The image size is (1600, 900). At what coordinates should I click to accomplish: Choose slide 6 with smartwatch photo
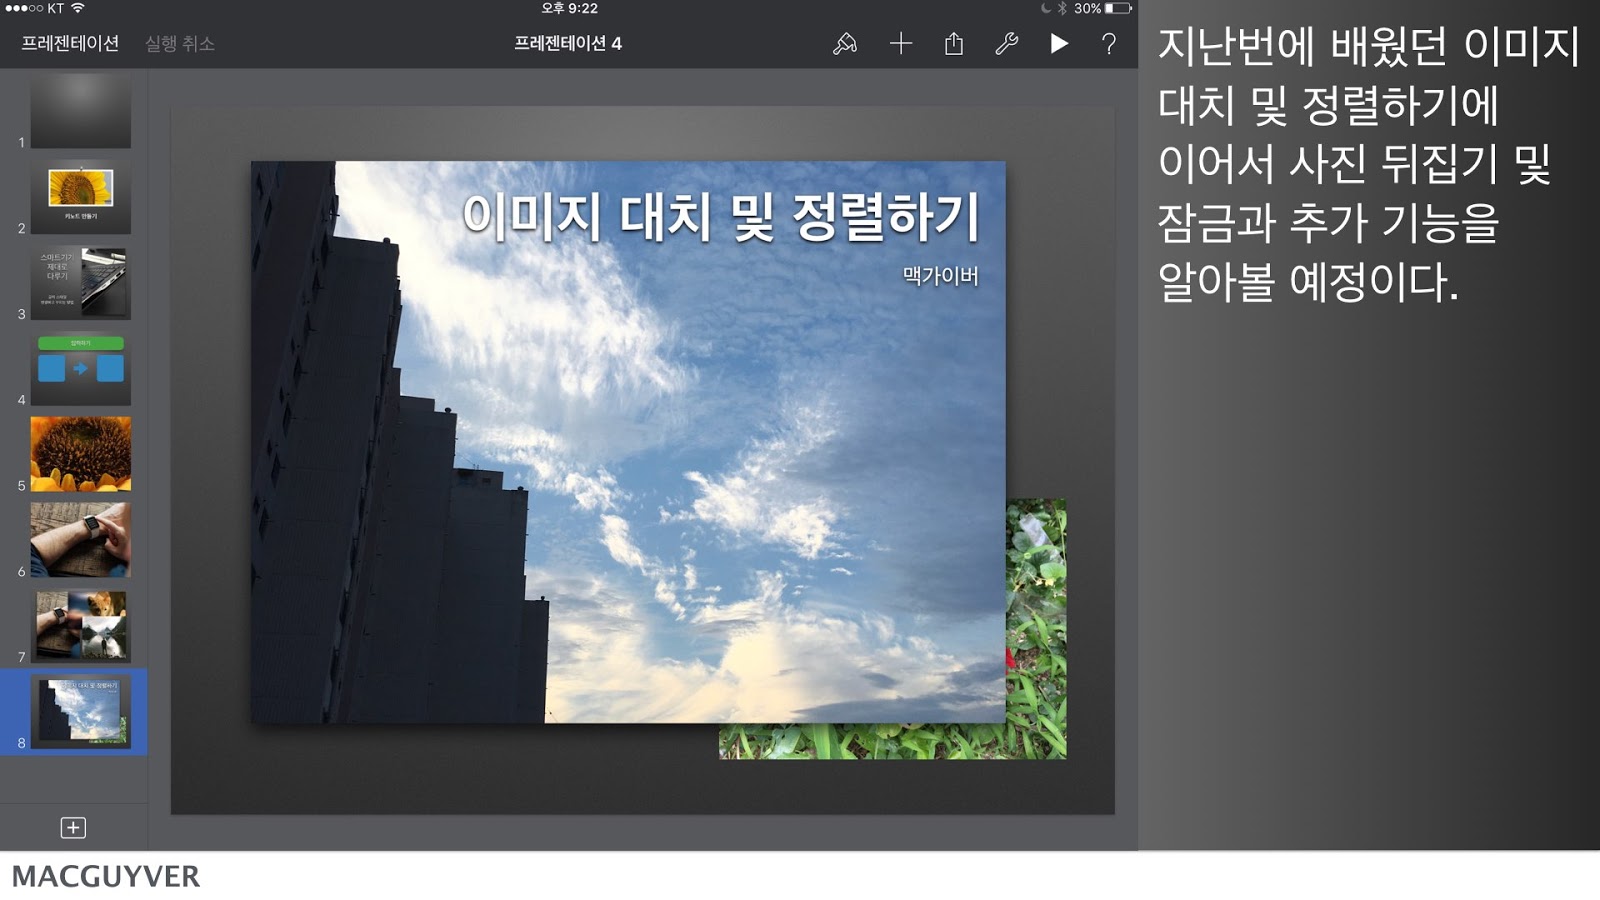coord(81,540)
